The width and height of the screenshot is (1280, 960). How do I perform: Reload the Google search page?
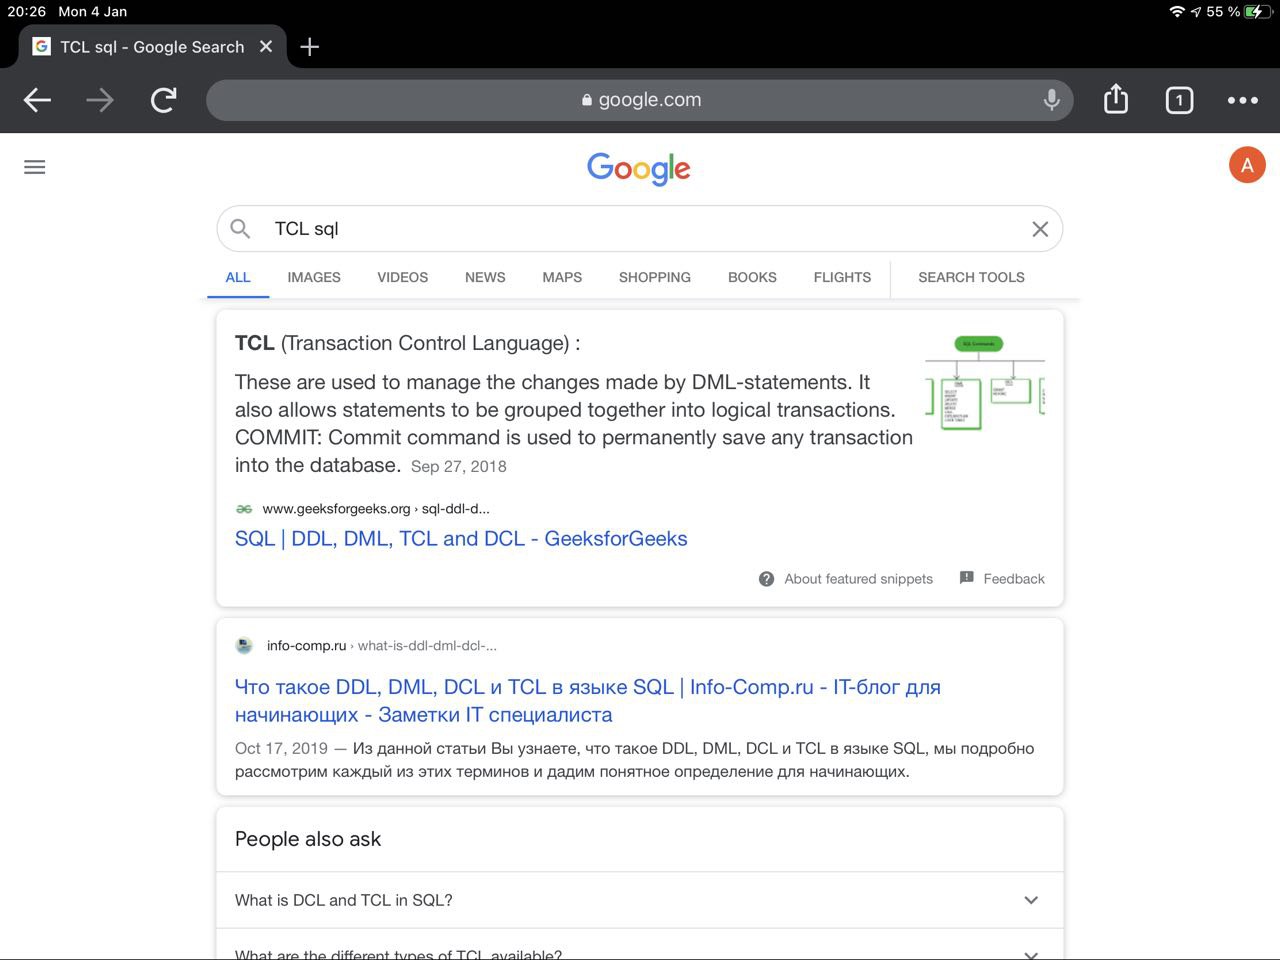click(164, 100)
